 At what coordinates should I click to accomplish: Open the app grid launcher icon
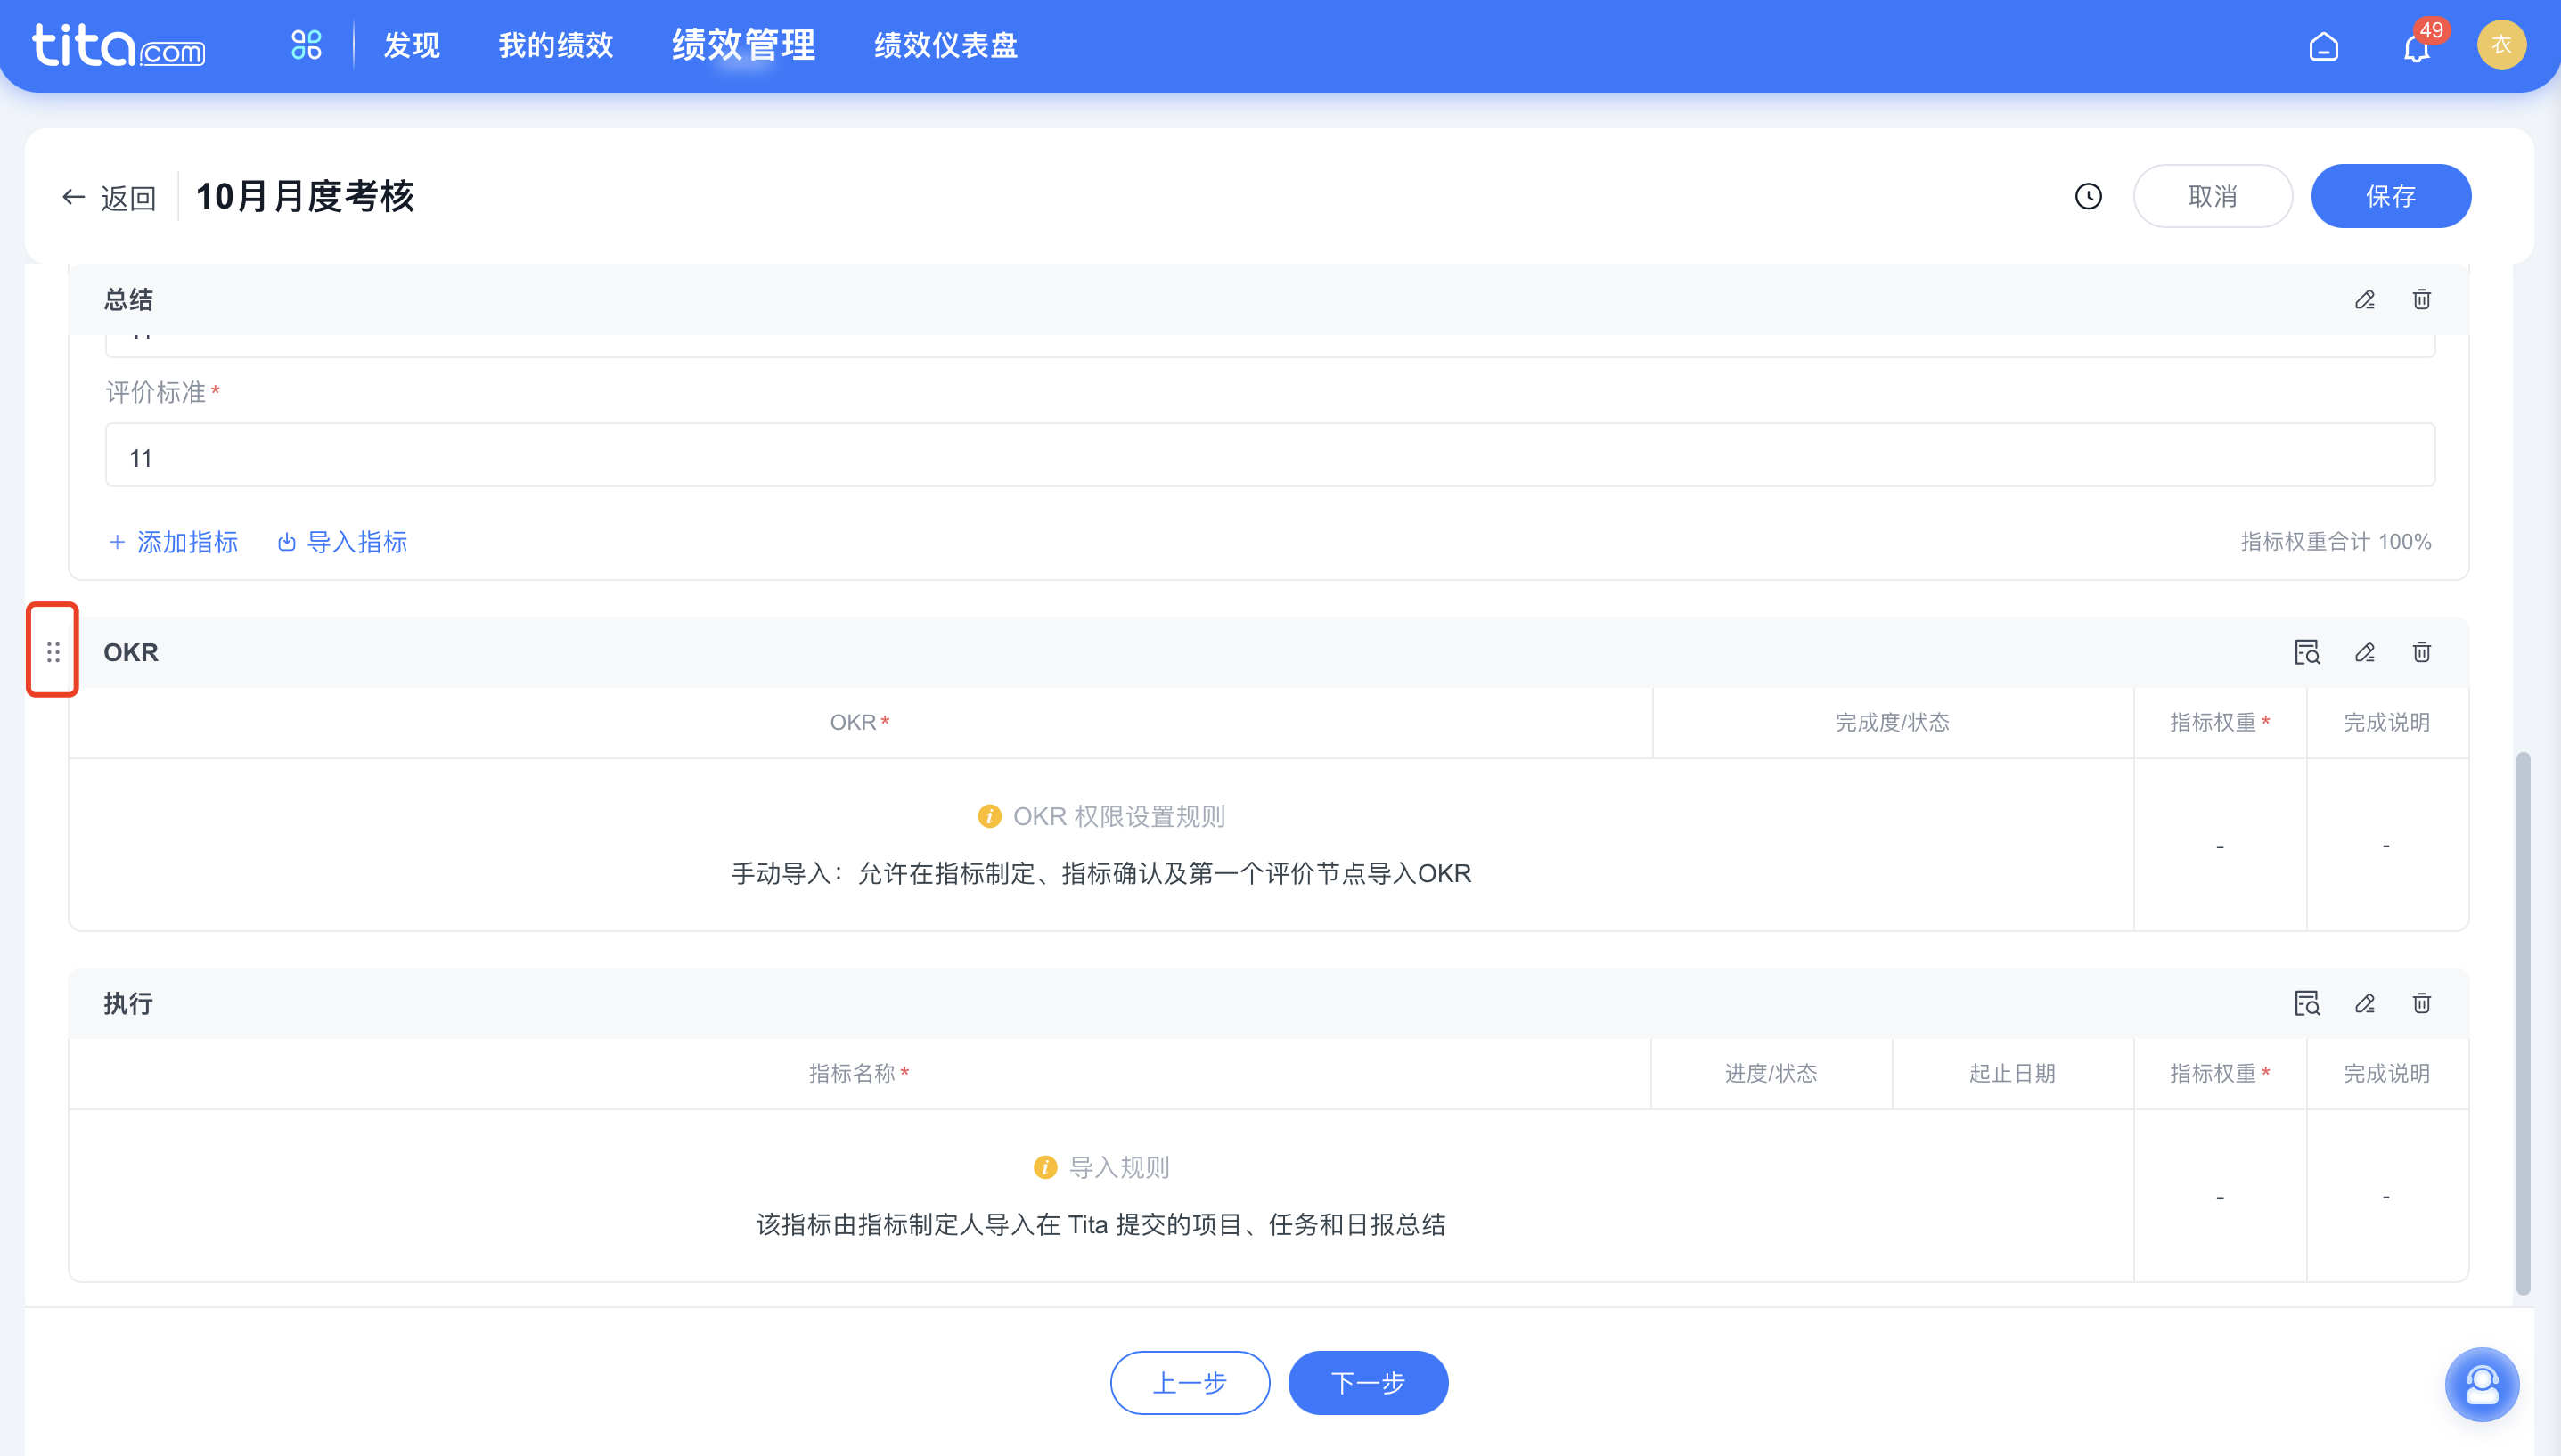pos(306,45)
